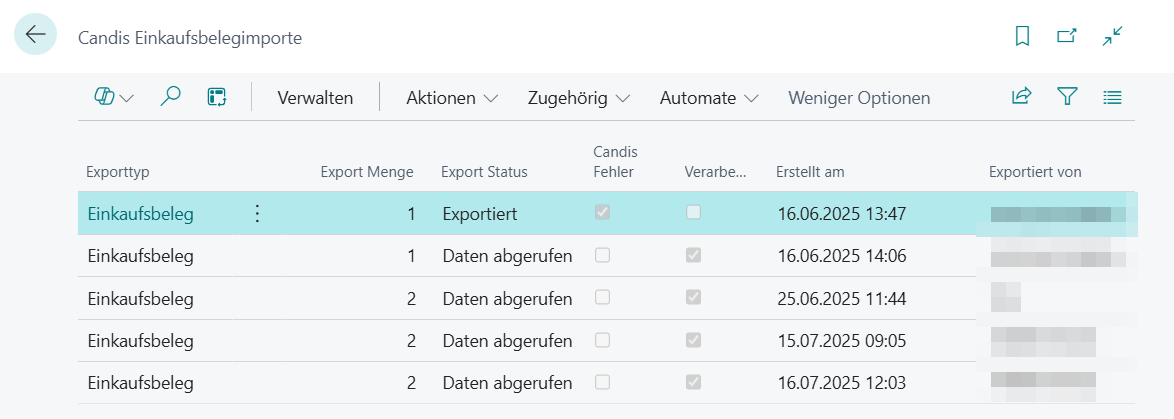Open the Automate dropdown menu
This screenshot has width=1174, height=419.
tap(709, 98)
